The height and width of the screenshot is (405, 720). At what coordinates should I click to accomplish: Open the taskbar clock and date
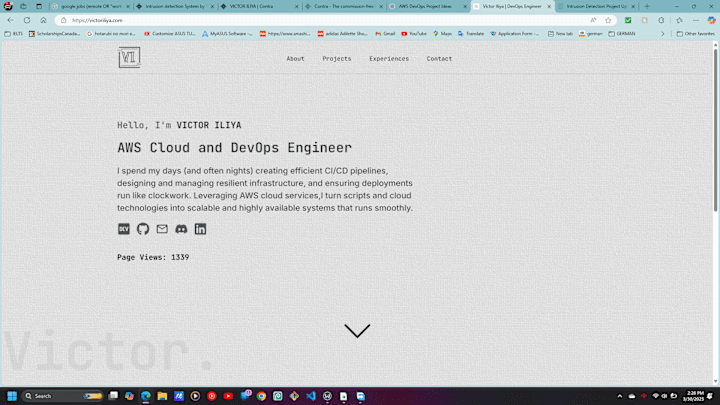tap(694, 396)
